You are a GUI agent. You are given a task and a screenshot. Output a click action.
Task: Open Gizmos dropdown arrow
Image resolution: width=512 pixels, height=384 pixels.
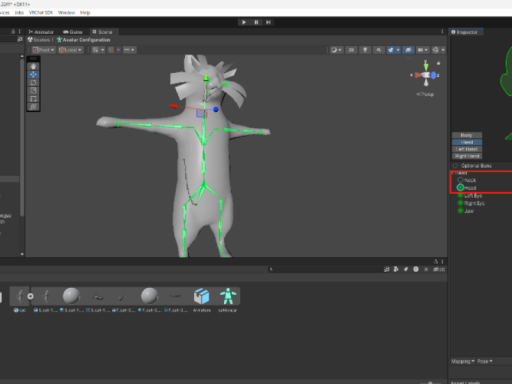[x=443, y=50]
